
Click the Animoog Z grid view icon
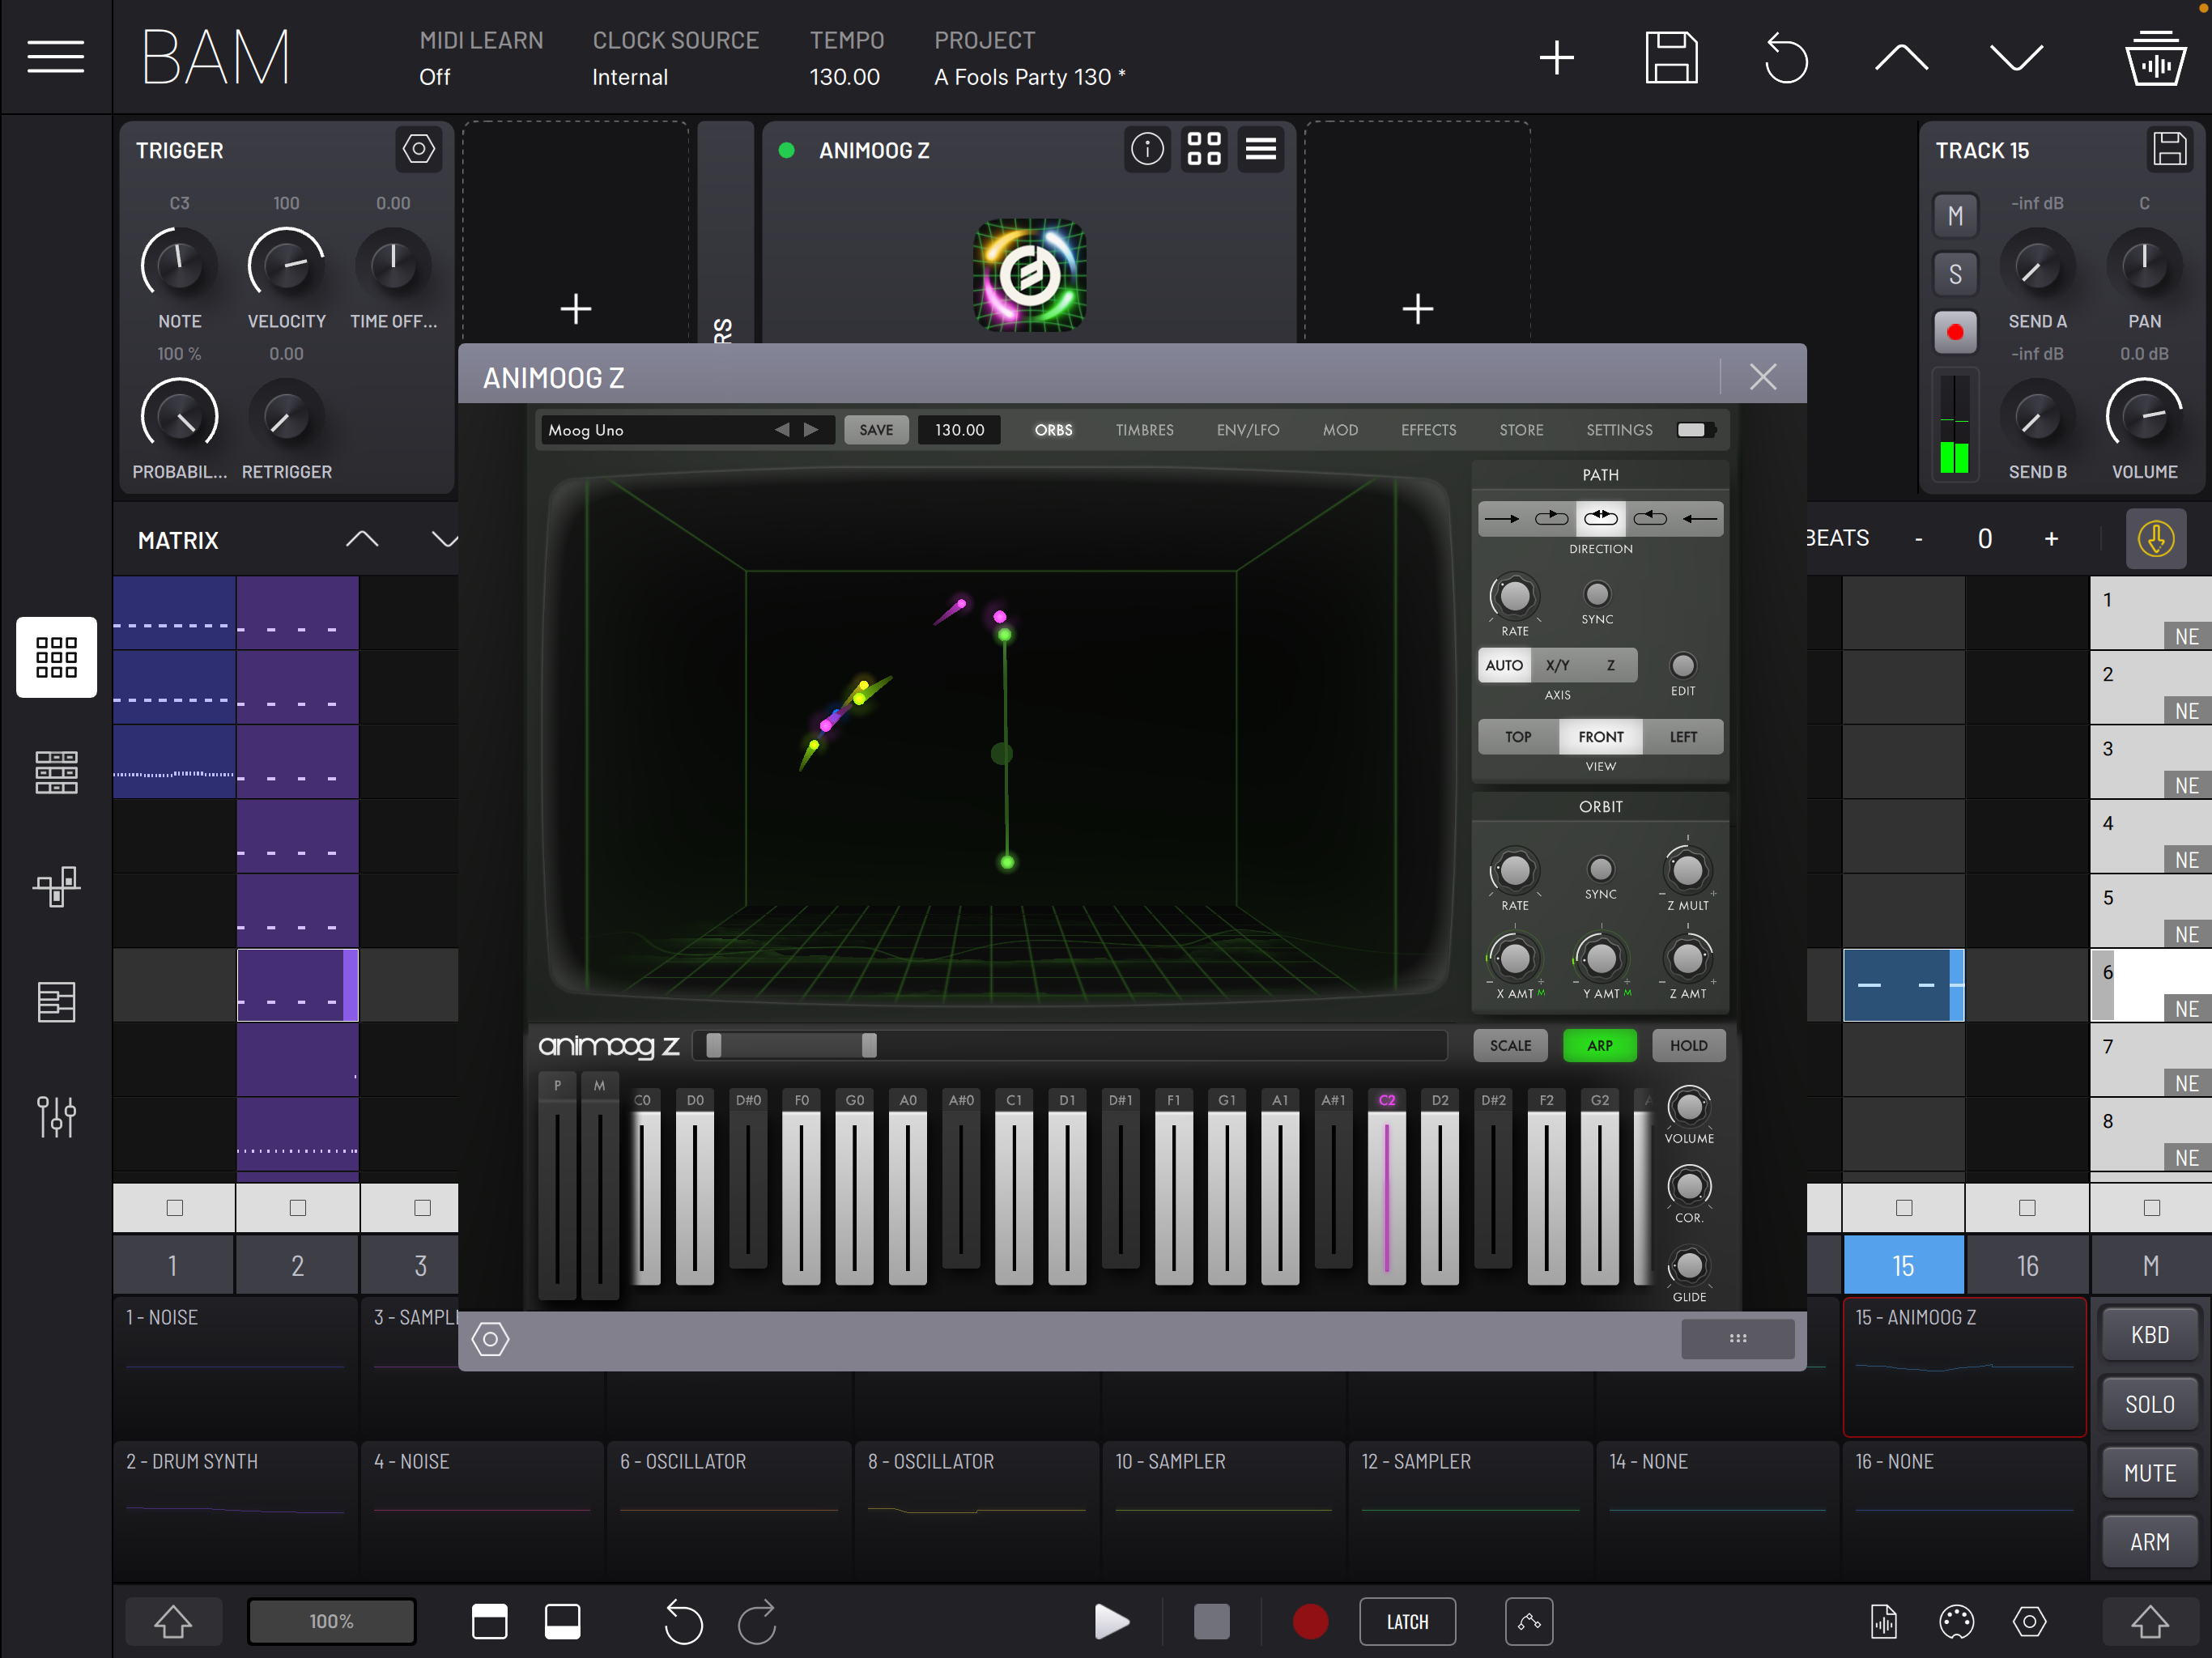pyautogui.click(x=1203, y=150)
